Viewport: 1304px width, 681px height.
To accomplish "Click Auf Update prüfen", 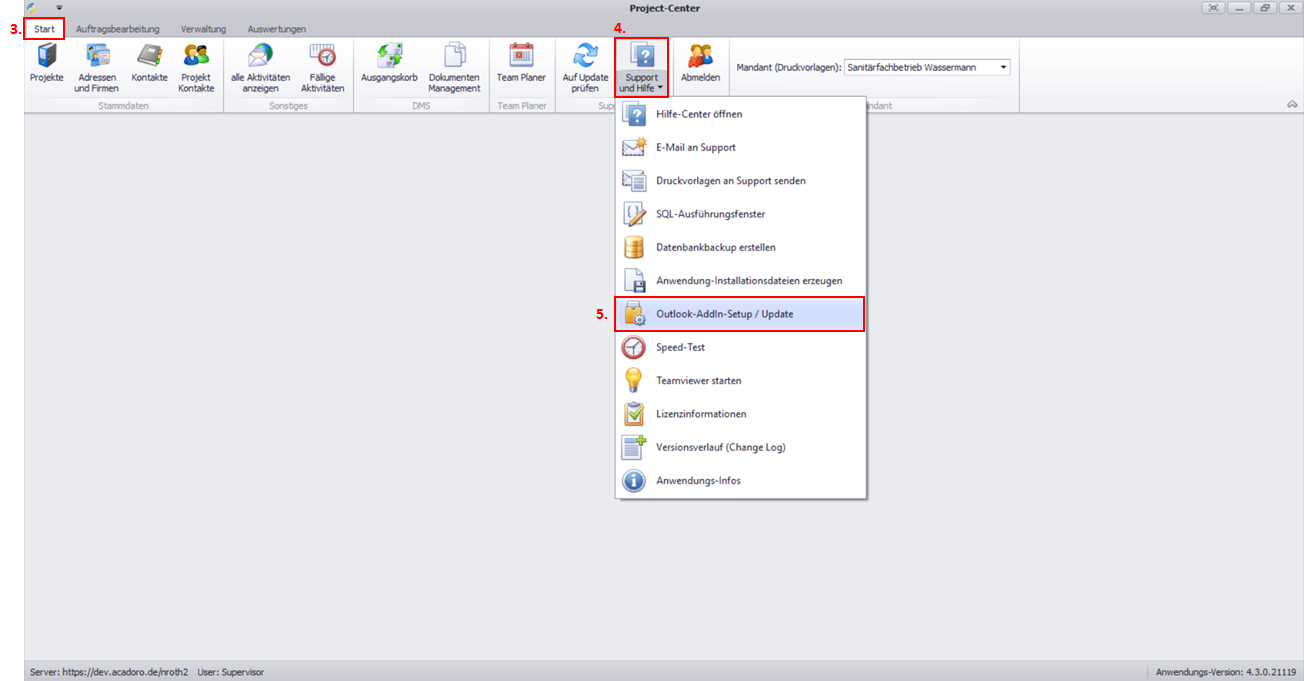I will [x=585, y=66].
